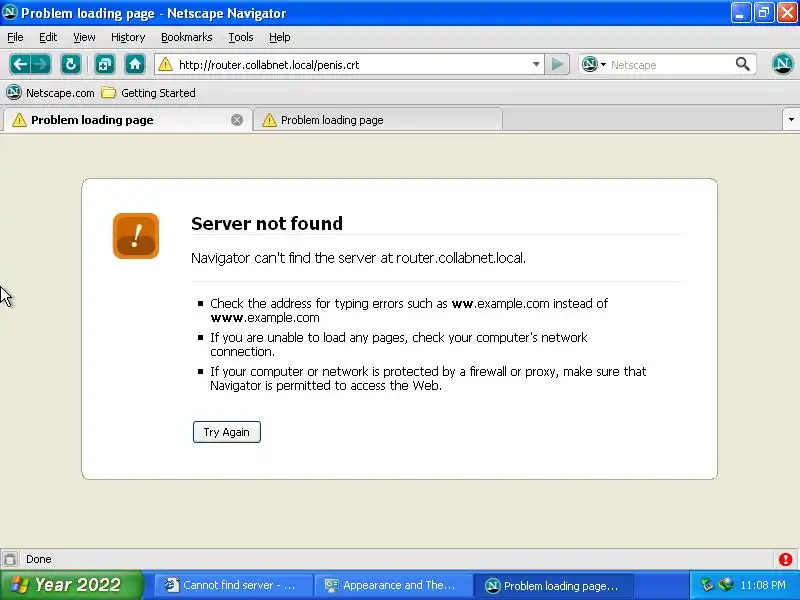This screenshot has height=600, width=800.
Task: Click the Netscape Navigator title bar icon
Action: coord(10,12)
